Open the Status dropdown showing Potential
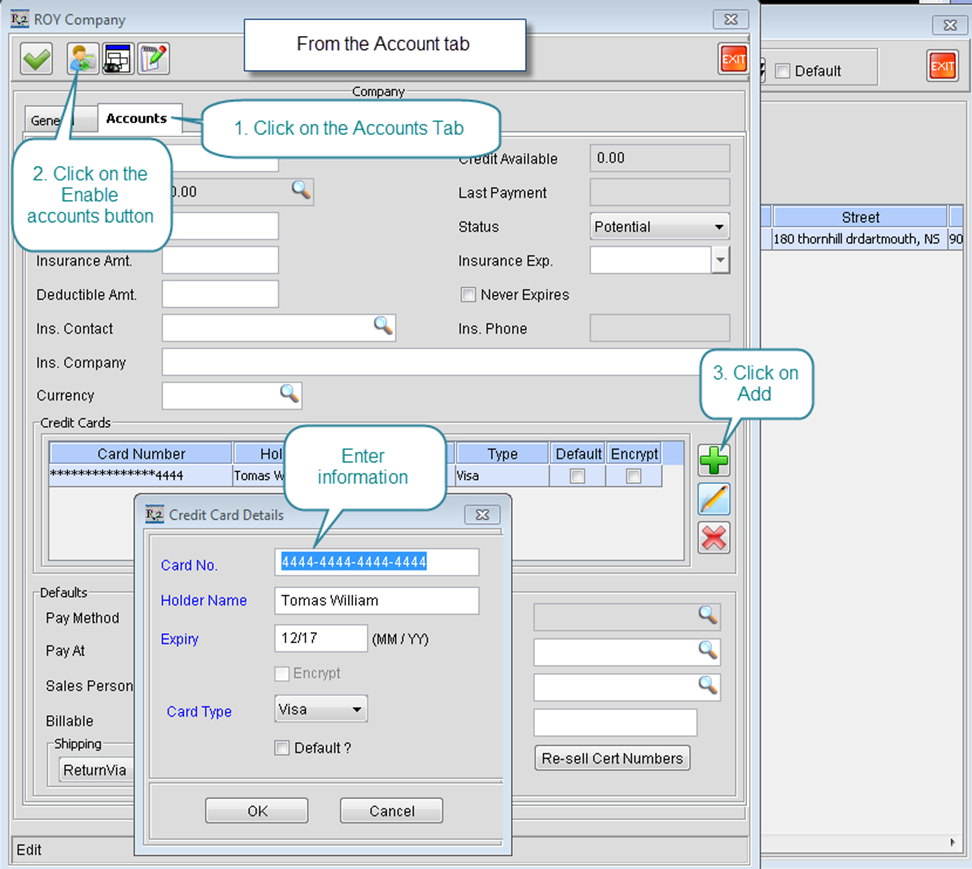Screen dimensions: 972x869 (660, 227)
